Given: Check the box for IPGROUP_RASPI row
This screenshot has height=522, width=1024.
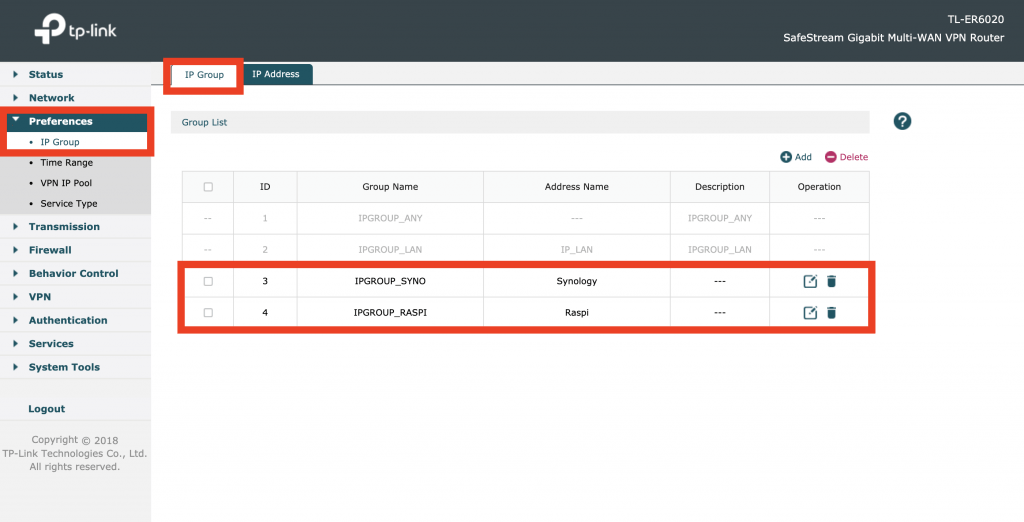Looking at the screenshot, I should click(208, 313).
